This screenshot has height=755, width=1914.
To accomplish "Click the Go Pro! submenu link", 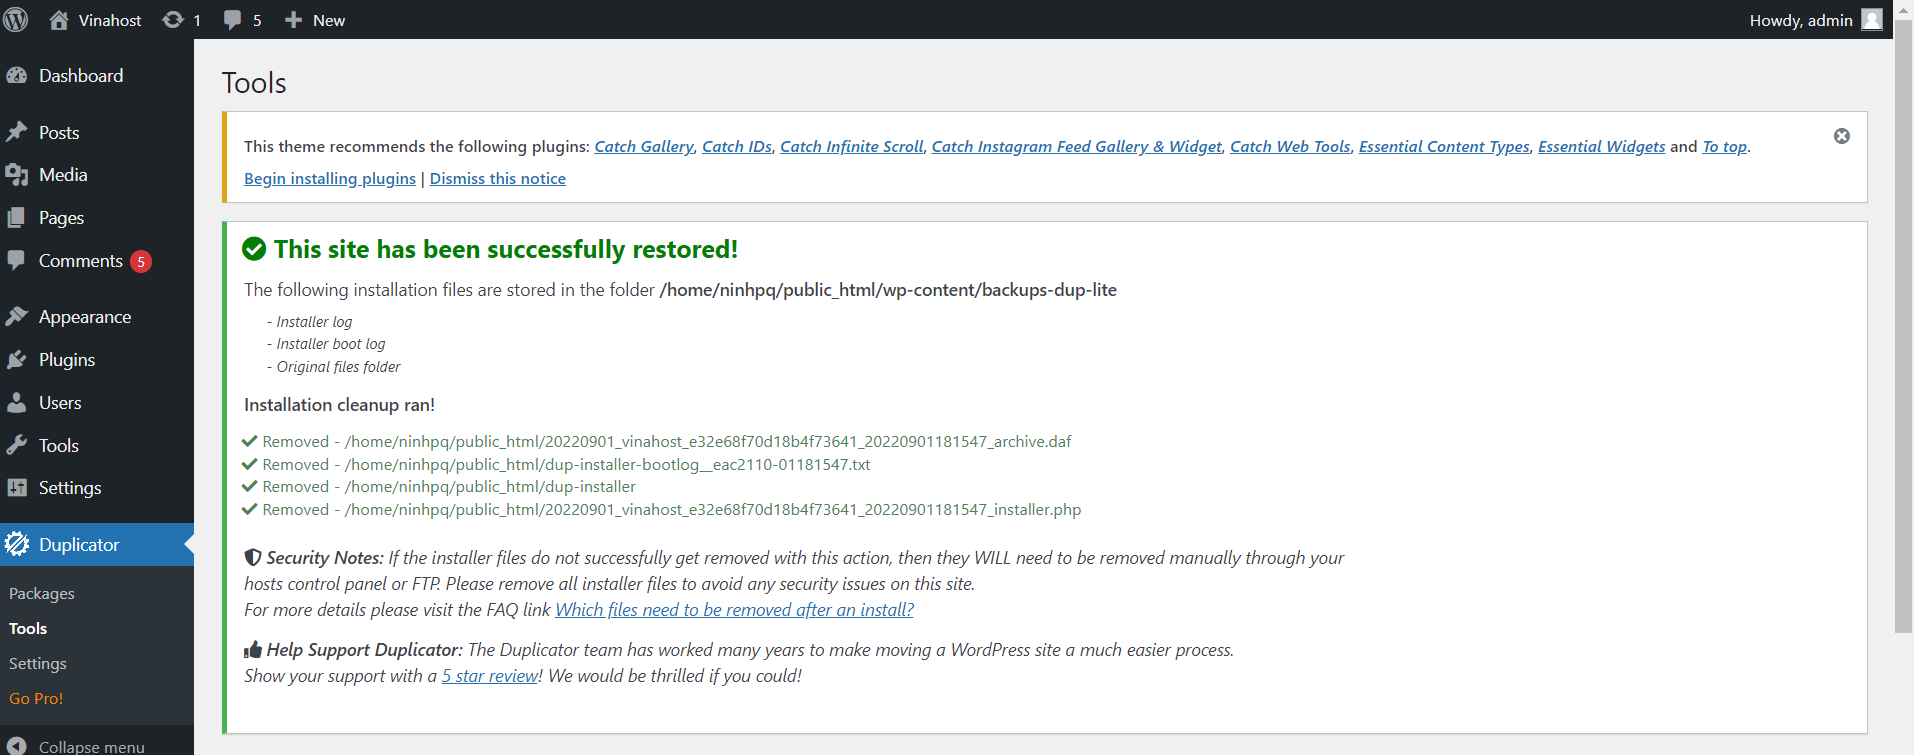I will point(36,699).
